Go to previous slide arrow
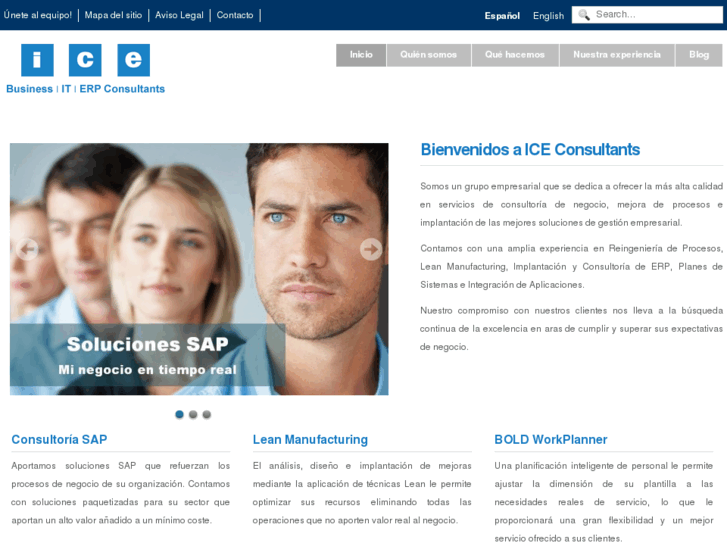 (x=27, y=249)
